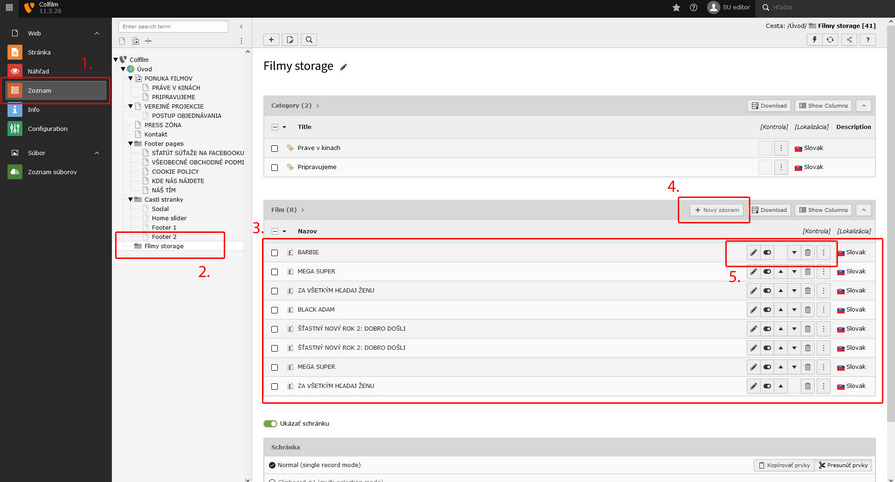Collapse the Colfilm root tree node
The width and height of the screenshot is (895, 482).
pos(116,59)
